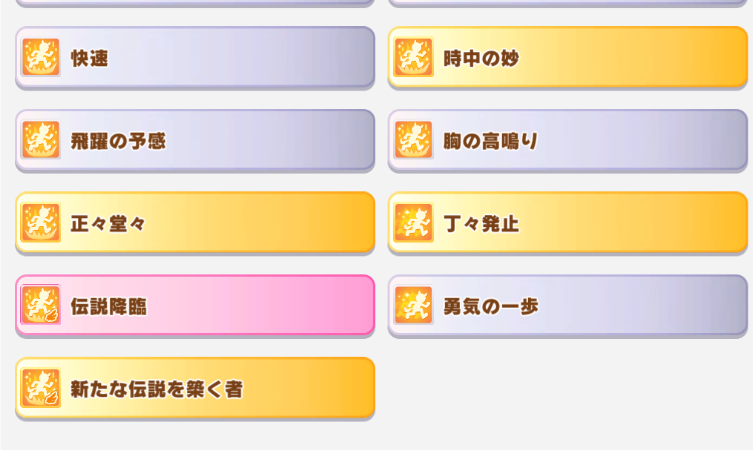The image size is (753, 450).
Task: Click the partially visible bar above 時中の妙
Action: 568,3
